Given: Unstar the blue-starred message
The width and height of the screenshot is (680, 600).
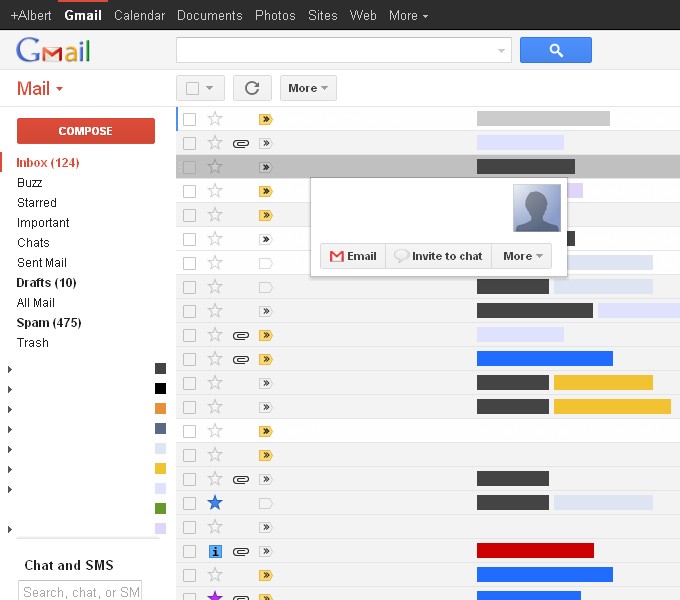Looking at the screenshot, I should coord(215,503).
